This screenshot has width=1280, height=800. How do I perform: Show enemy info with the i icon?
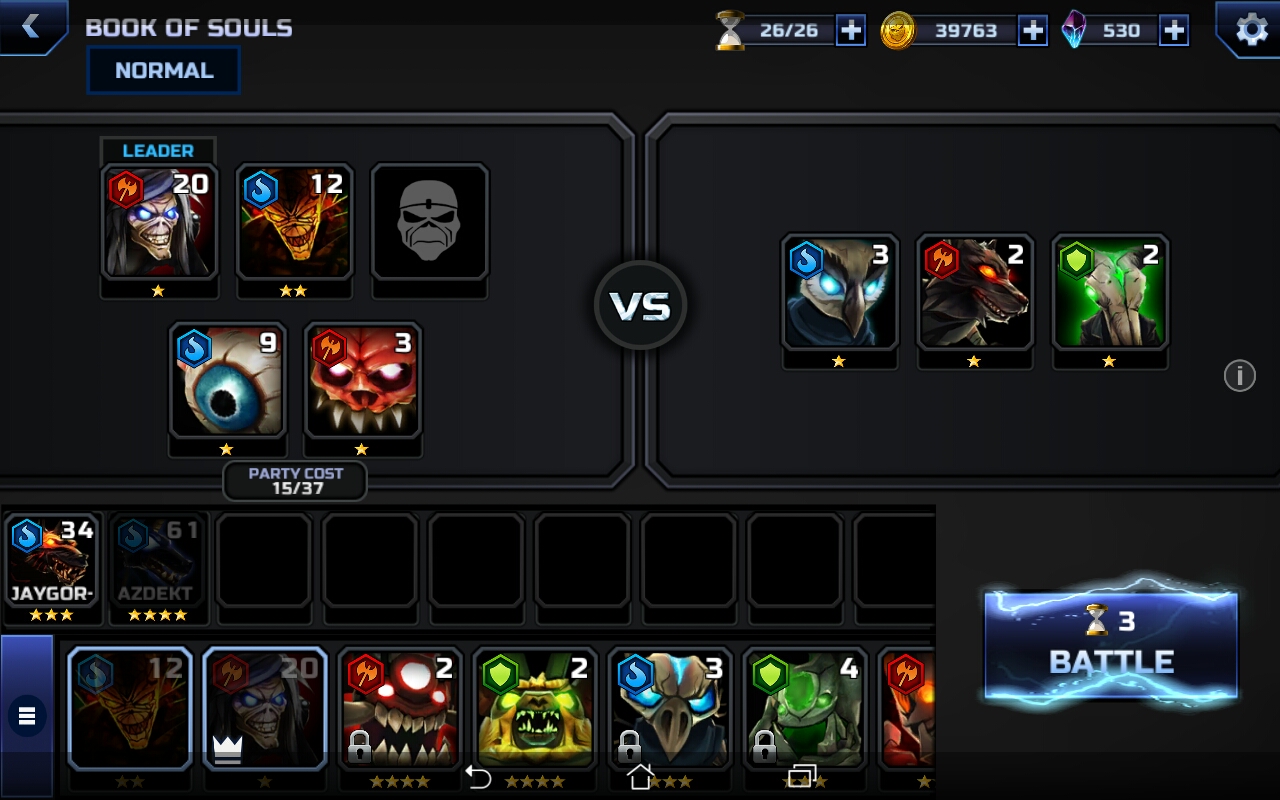[x=1239, y=376]
